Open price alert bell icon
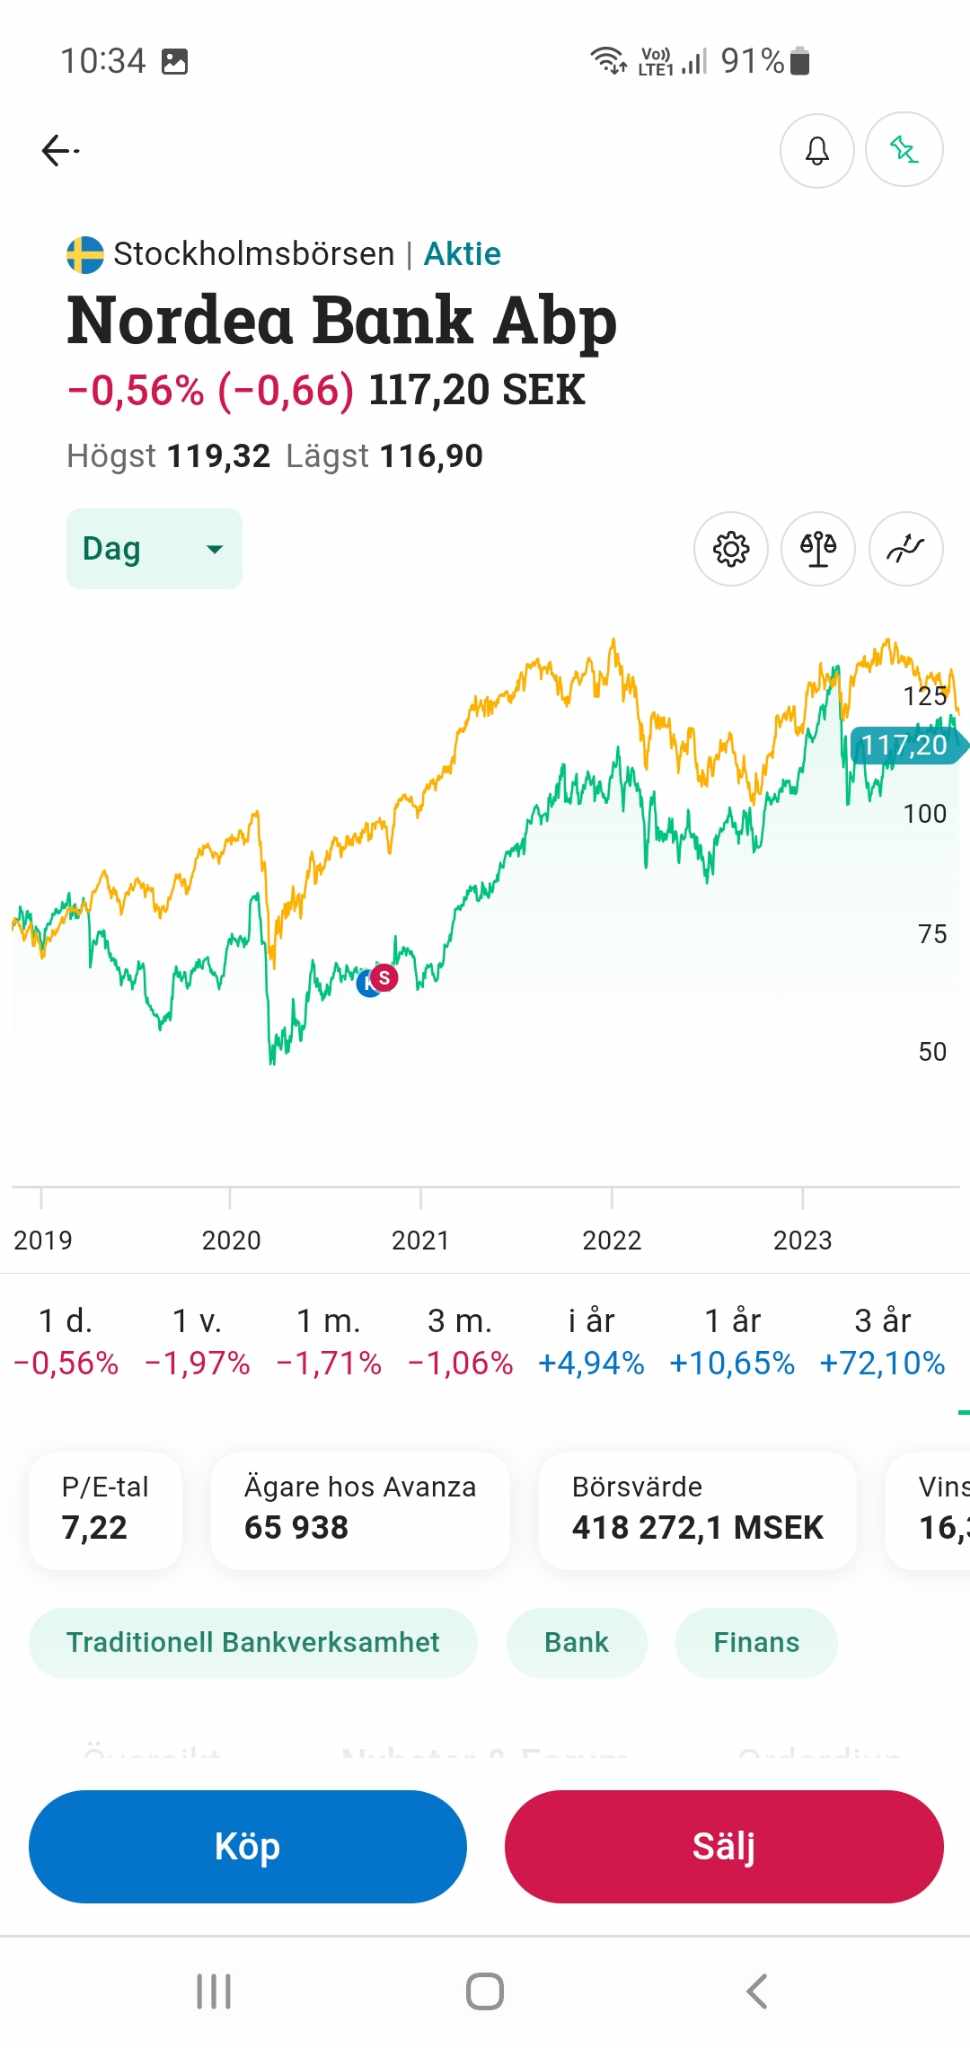Image resolution: width=970 pixels, height=2048 pixels. (817, 151)
